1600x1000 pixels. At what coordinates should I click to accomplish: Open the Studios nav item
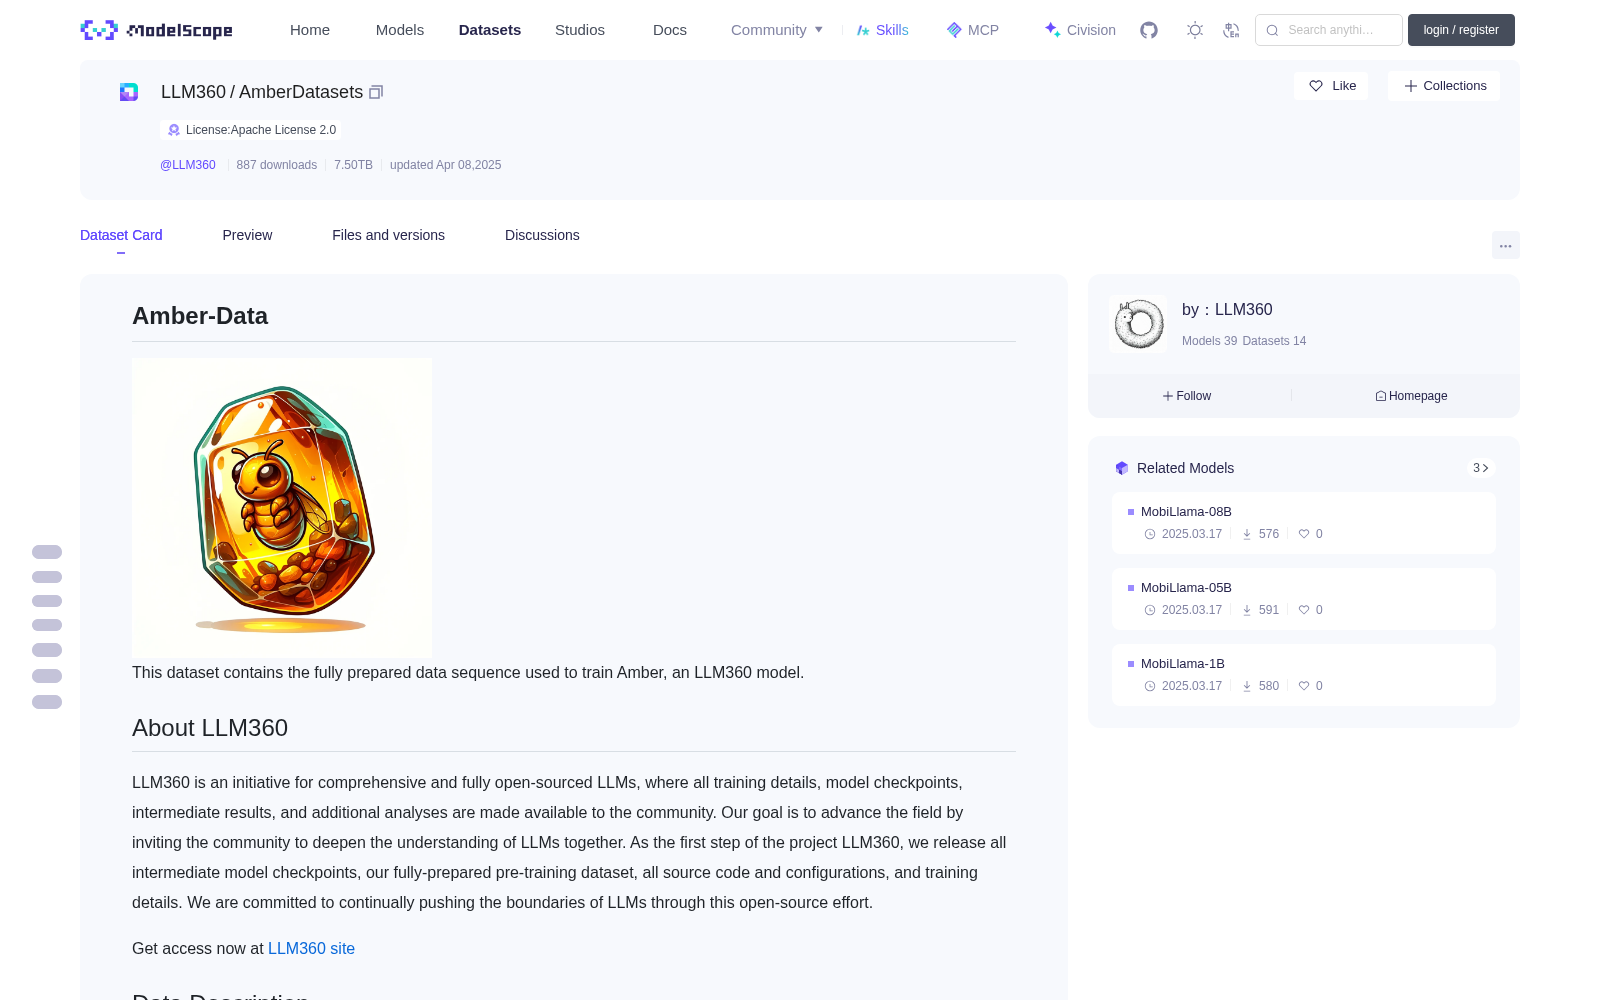pyautogui.click(x=580, y=30)
